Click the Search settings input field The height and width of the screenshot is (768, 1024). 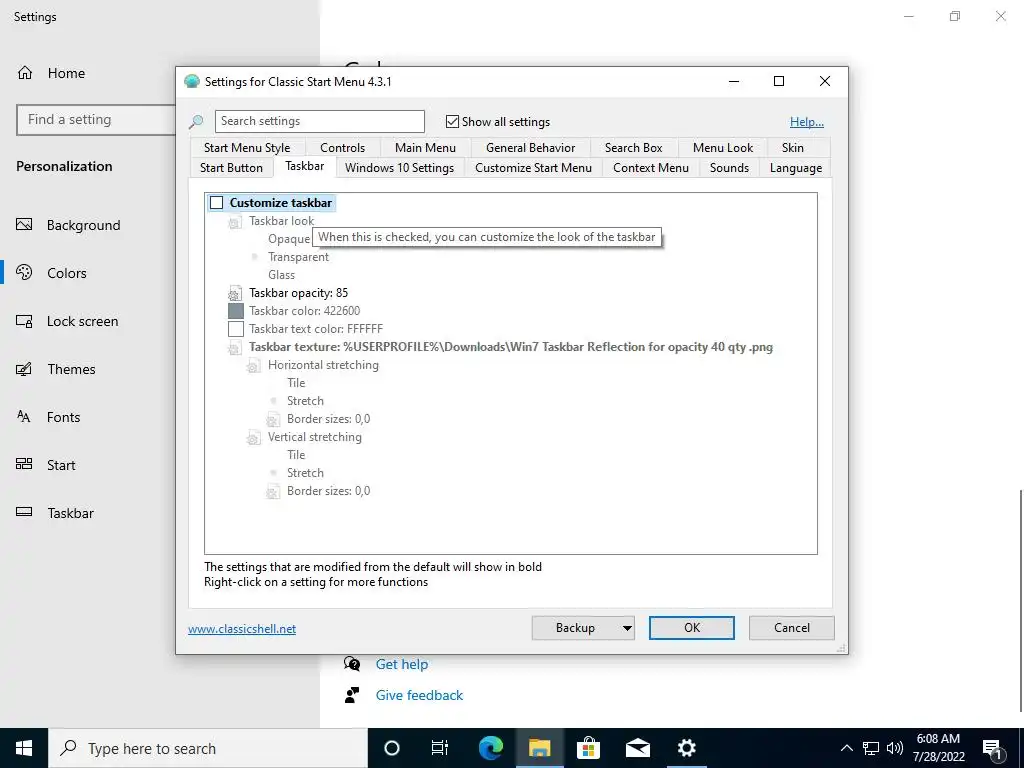320,121
